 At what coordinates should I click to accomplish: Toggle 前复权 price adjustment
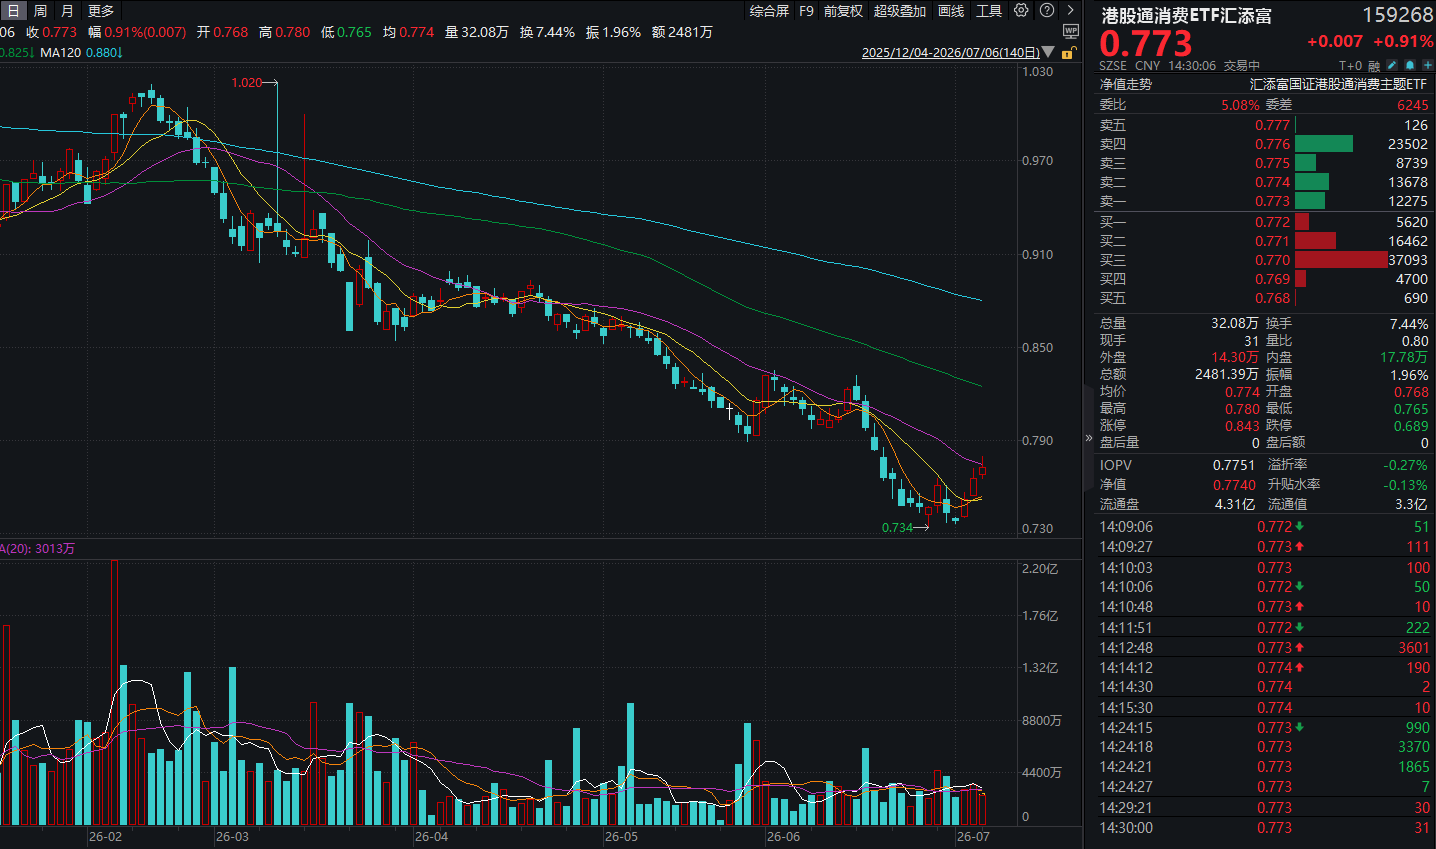coord(843,11)
